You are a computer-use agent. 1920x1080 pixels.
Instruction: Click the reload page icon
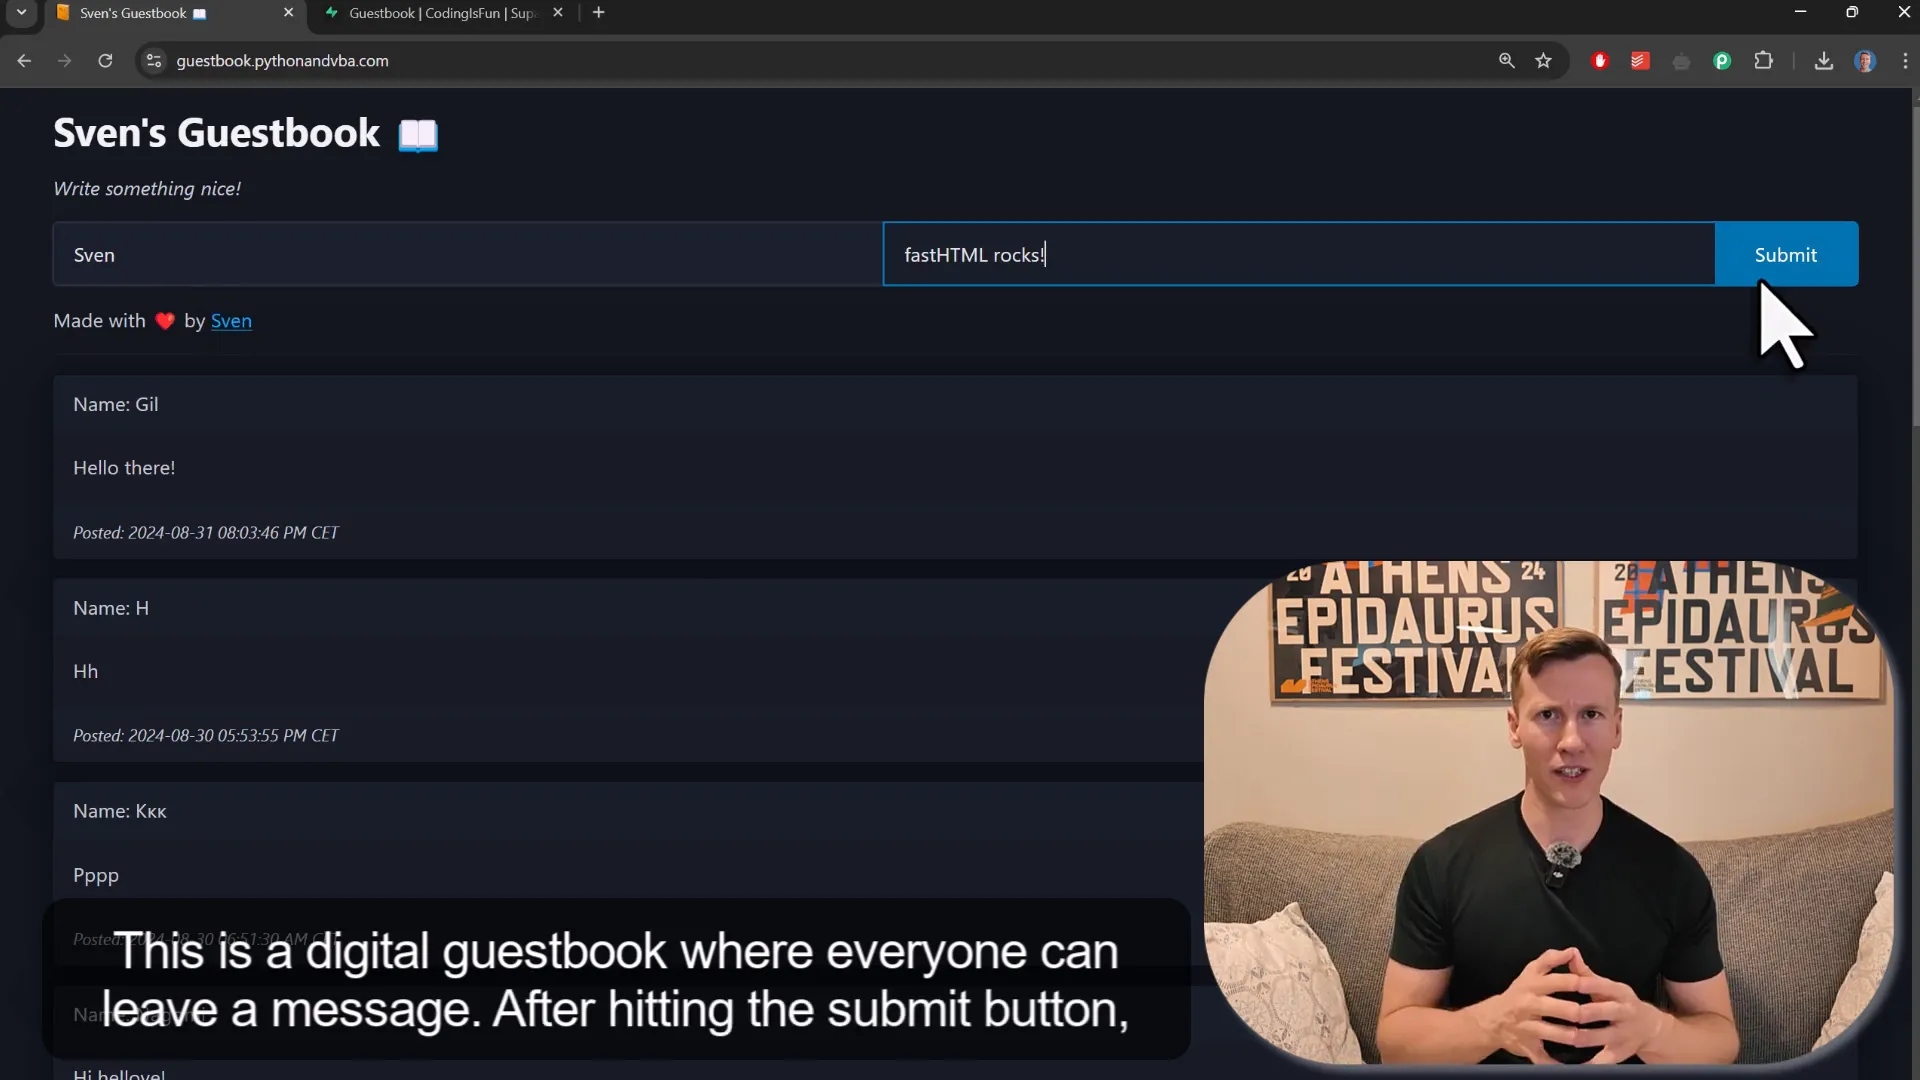click(x=105, y=61)
